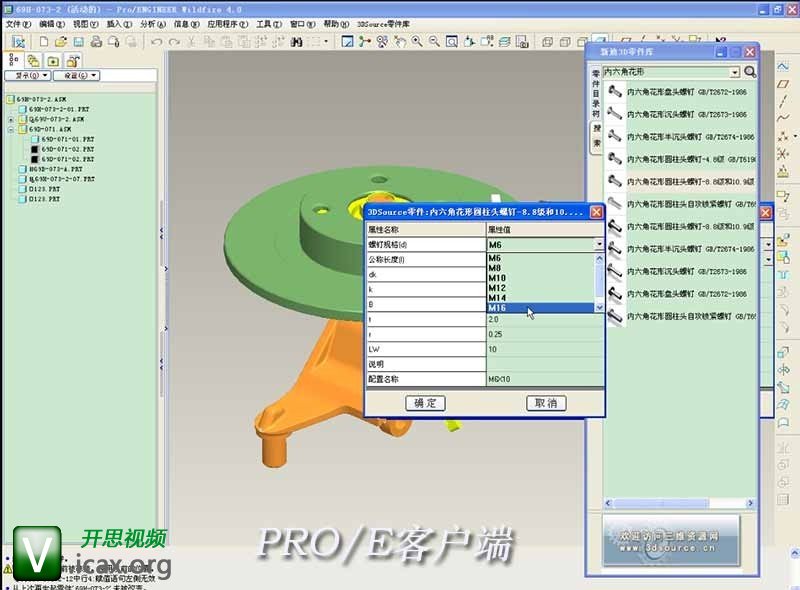Choose M10 from the size list
The width and height of the screenshot is (800, 590).
pyautogui.click(x=541, y=278)
